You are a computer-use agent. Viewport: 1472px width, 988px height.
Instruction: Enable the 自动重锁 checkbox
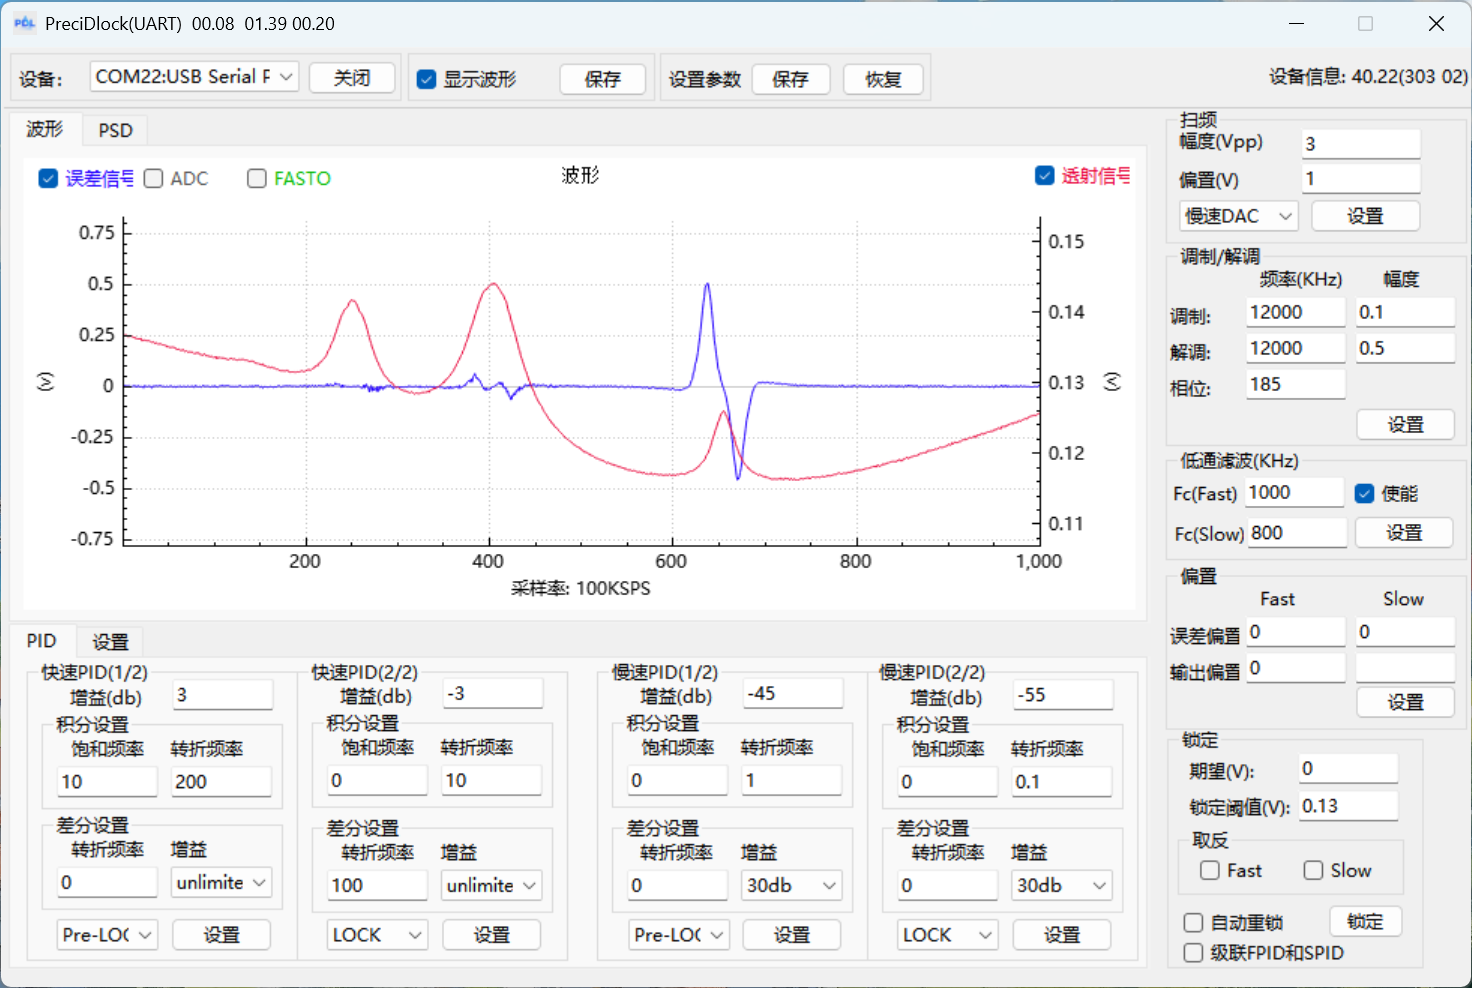(1193, 922)
